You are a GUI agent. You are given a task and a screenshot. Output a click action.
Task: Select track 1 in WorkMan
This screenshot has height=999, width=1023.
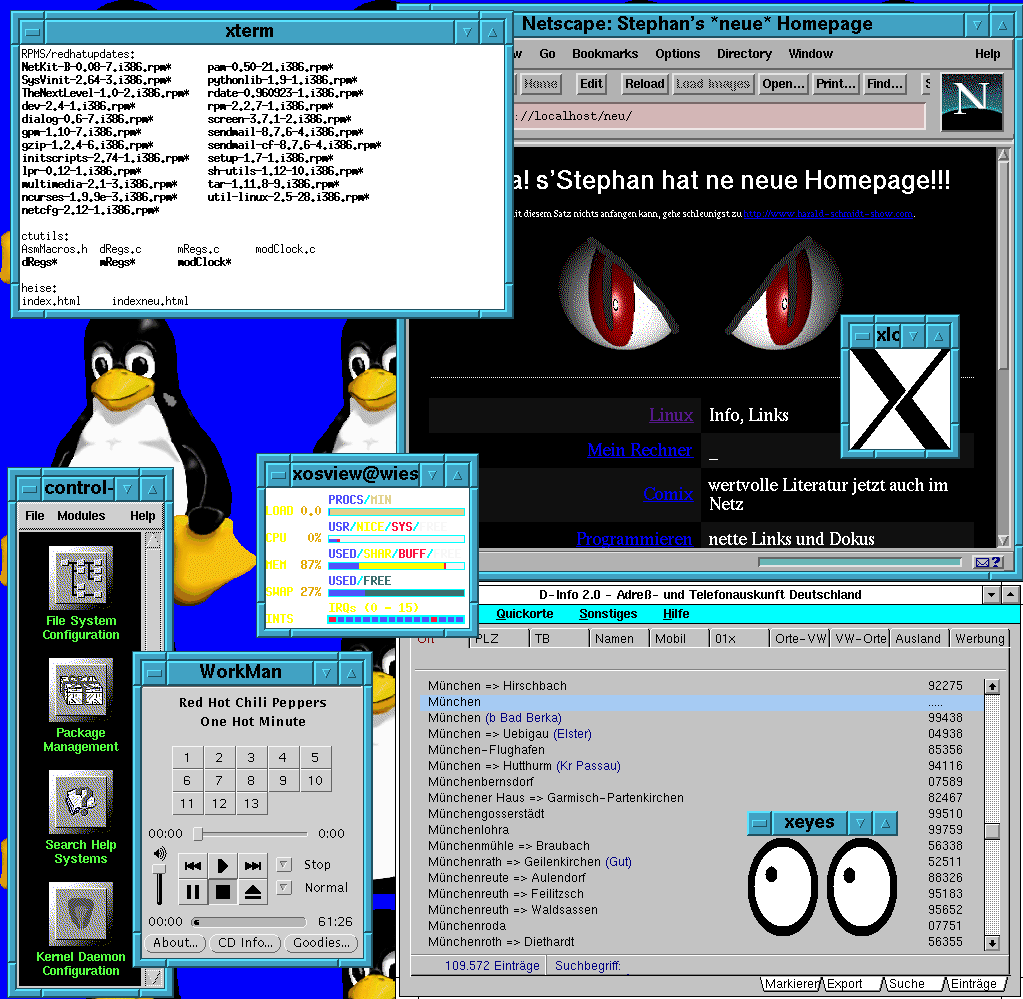click(x=187, y=758)
